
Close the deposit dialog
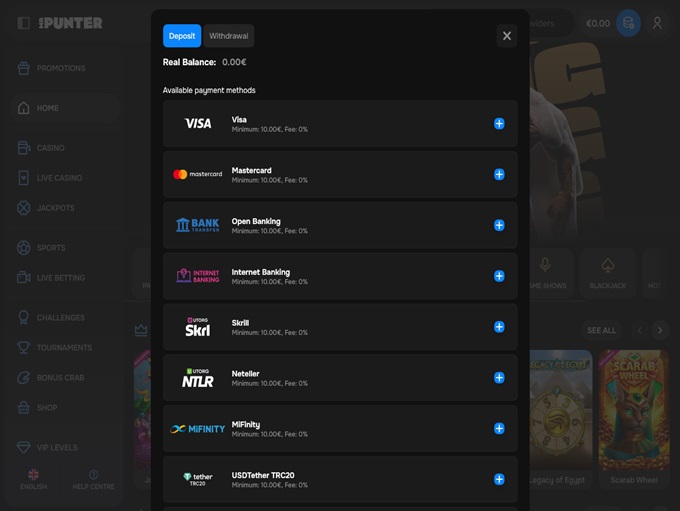coord(507,36)
